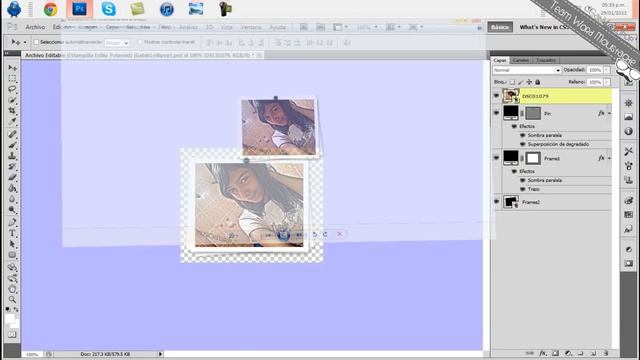
Task: Open Skype from the taskbar
Action: [109, 9]
